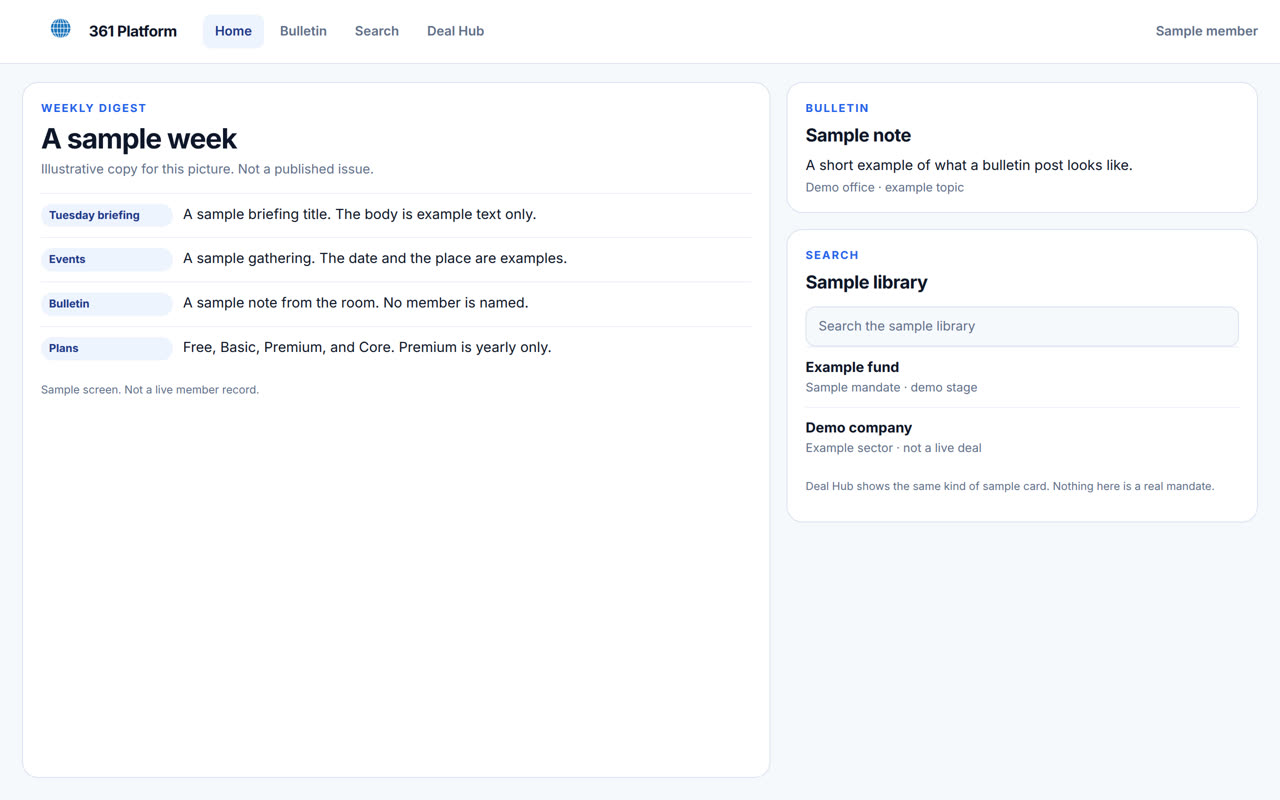Select the Tuesday briefing tag
1280x800 pixels.
point(107,215)
